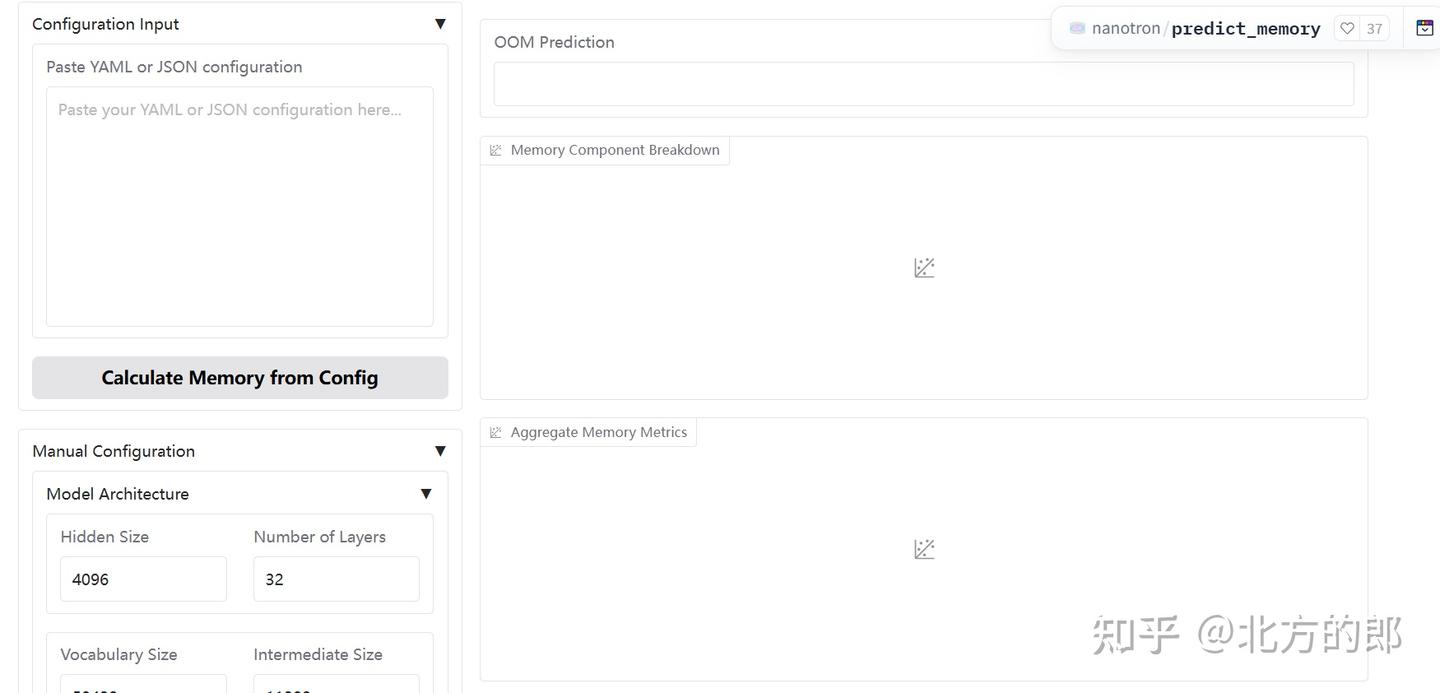Collapse the Configuration Input section

pos(440,24)
